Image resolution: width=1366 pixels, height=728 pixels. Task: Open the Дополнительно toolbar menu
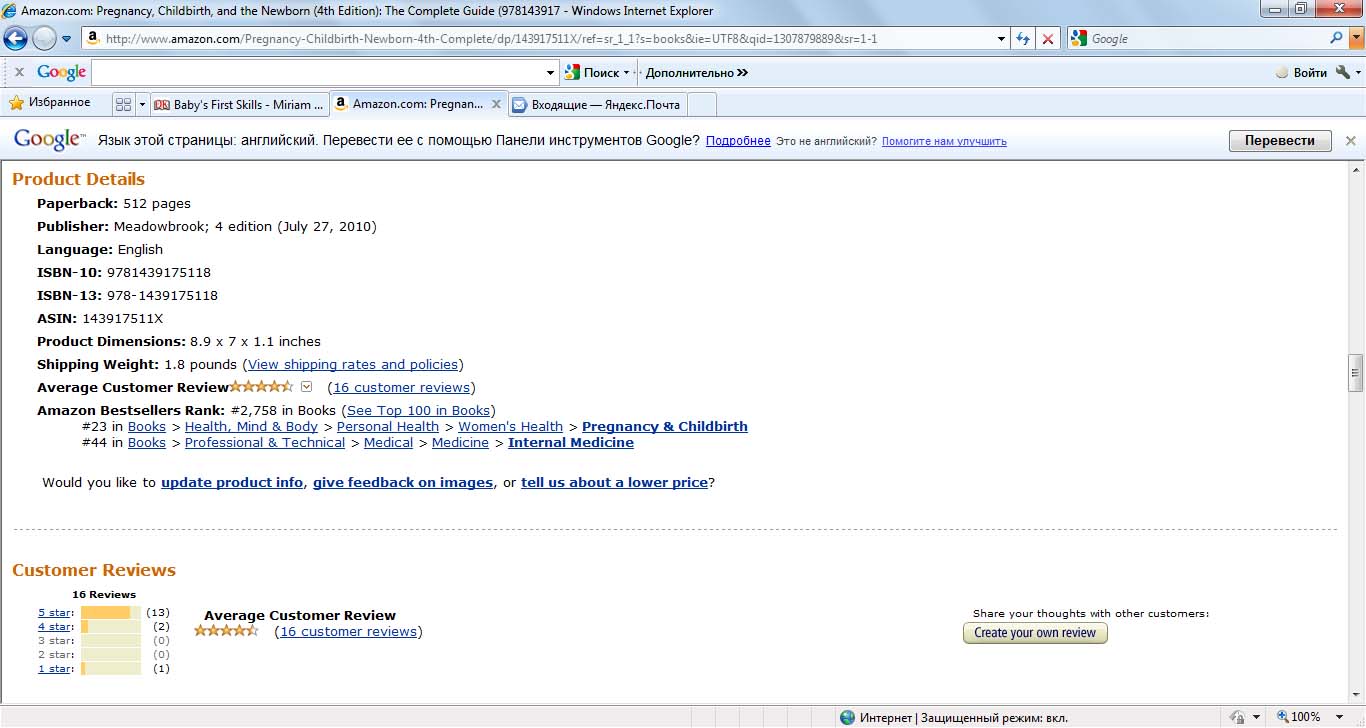point(697,72)
